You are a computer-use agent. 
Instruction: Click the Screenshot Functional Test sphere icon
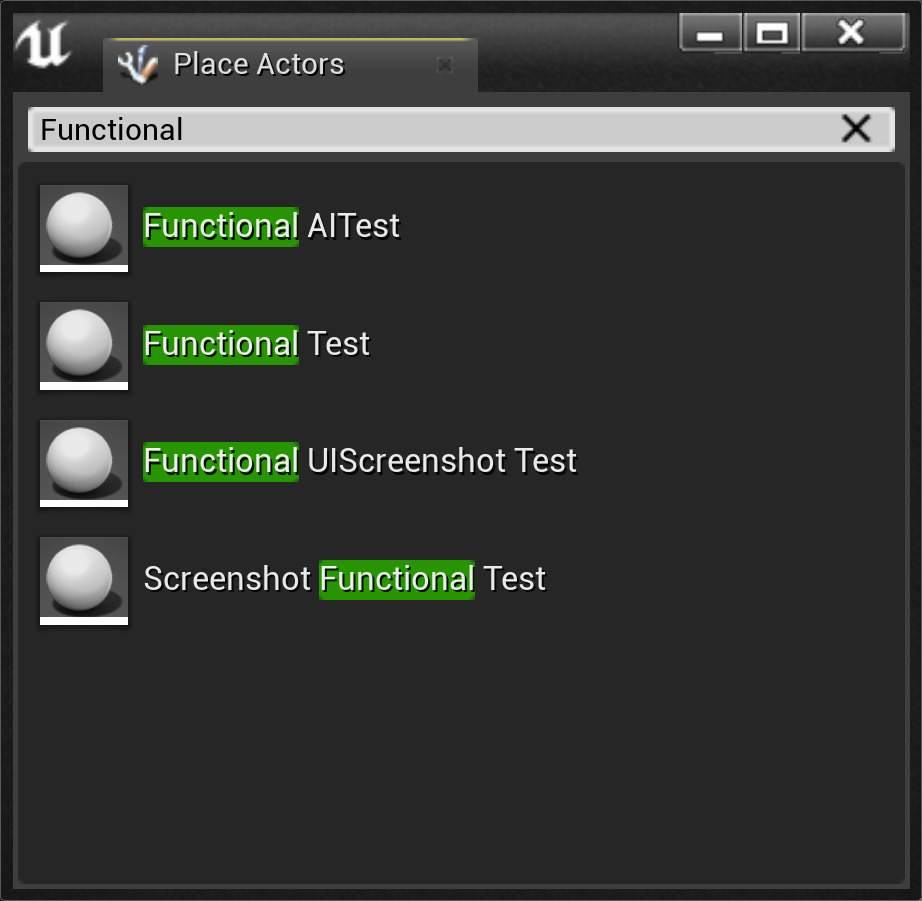click(x=84, y=580)
